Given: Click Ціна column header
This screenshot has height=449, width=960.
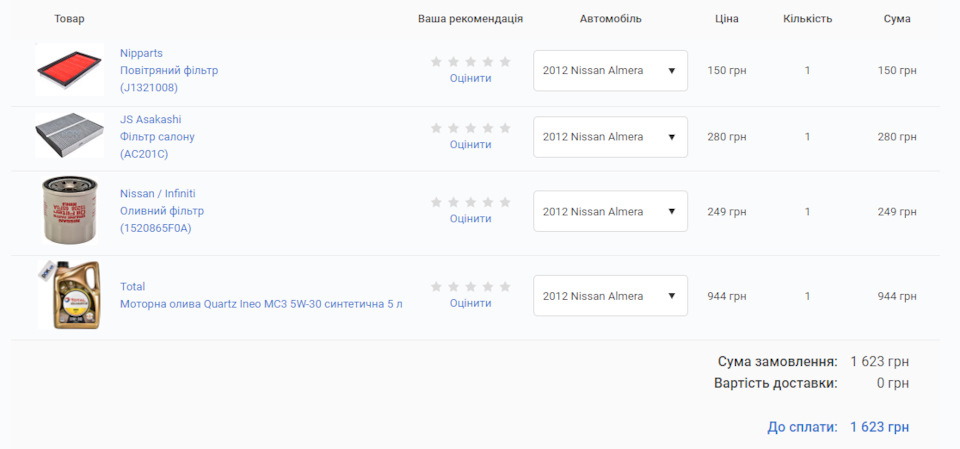Looking at the screenshot, I should (727, 19).
